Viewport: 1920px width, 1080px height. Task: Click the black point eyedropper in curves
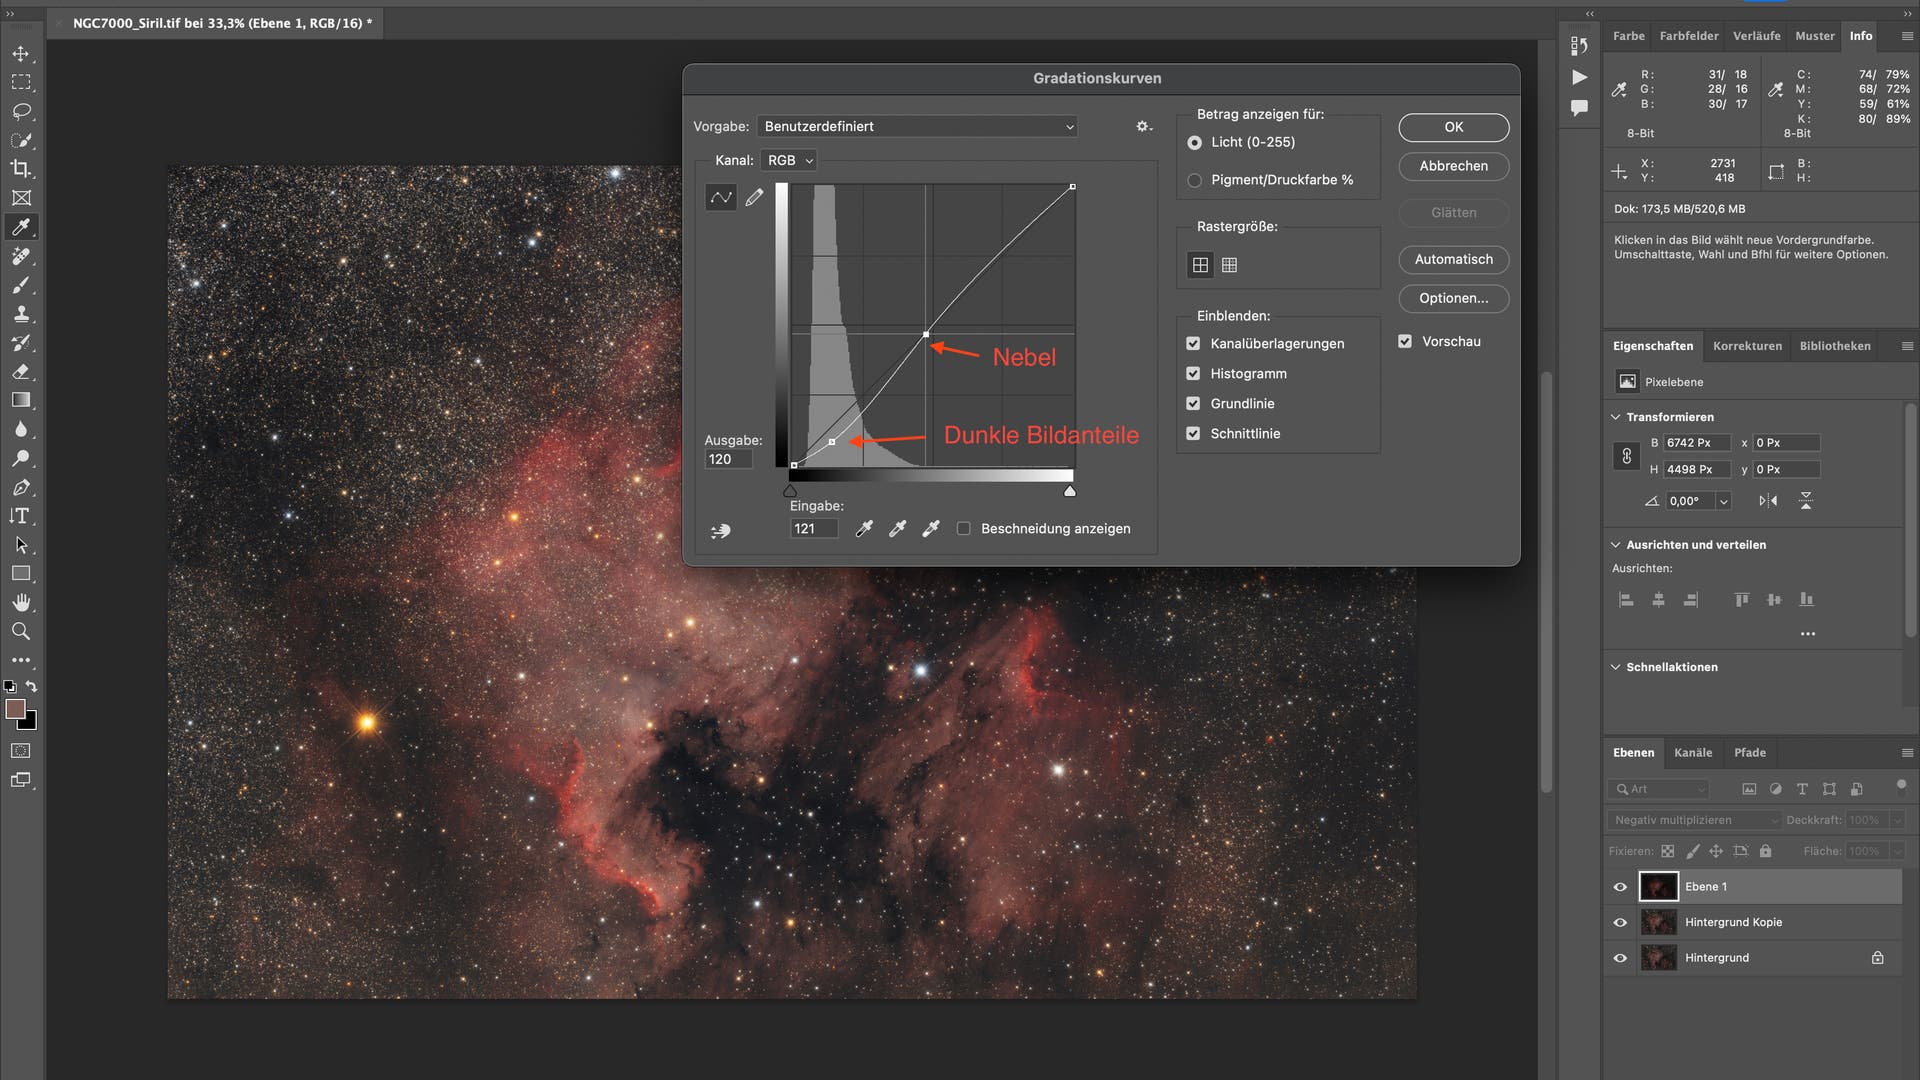[864, 527]
